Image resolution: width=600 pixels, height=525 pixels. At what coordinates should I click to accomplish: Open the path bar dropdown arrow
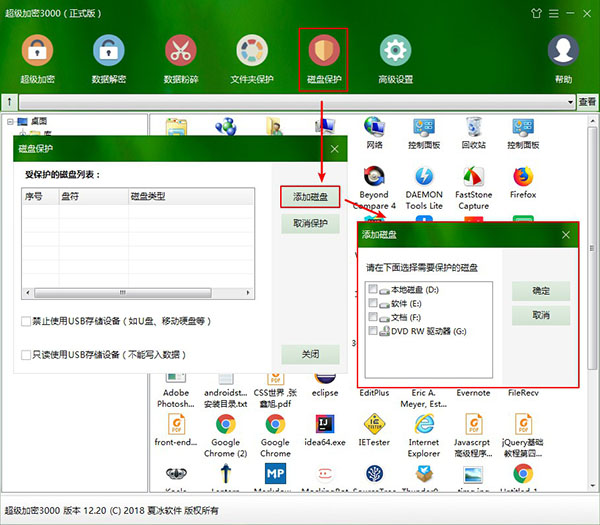pos(570,102)
